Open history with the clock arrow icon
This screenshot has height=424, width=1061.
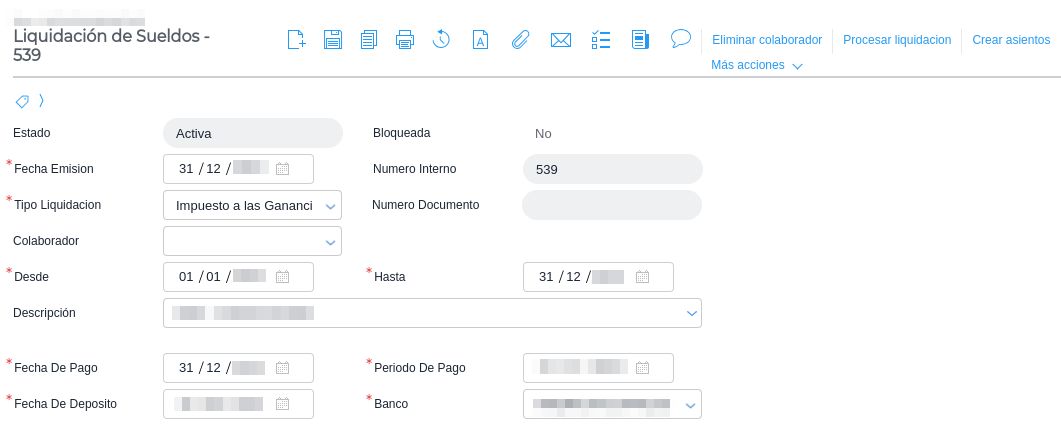pyautogui.click(x=441, y=40)
